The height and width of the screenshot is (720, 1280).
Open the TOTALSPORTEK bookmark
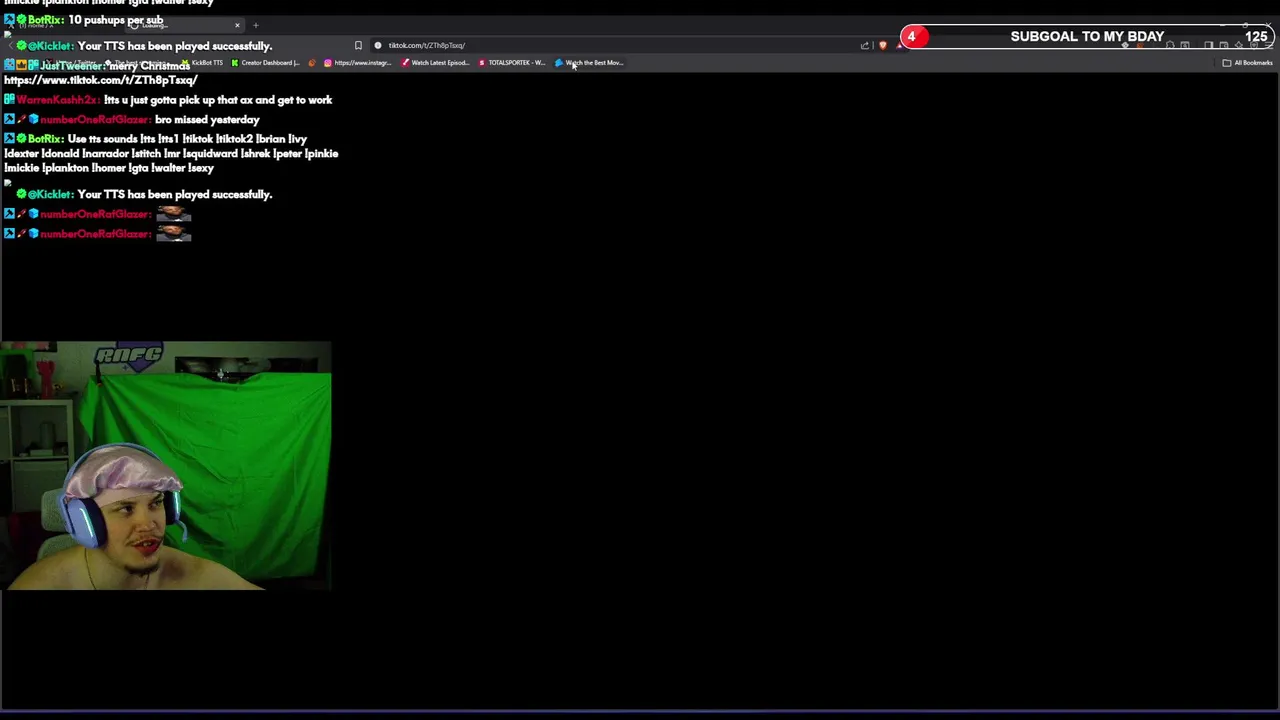click(x=512, y=63)
